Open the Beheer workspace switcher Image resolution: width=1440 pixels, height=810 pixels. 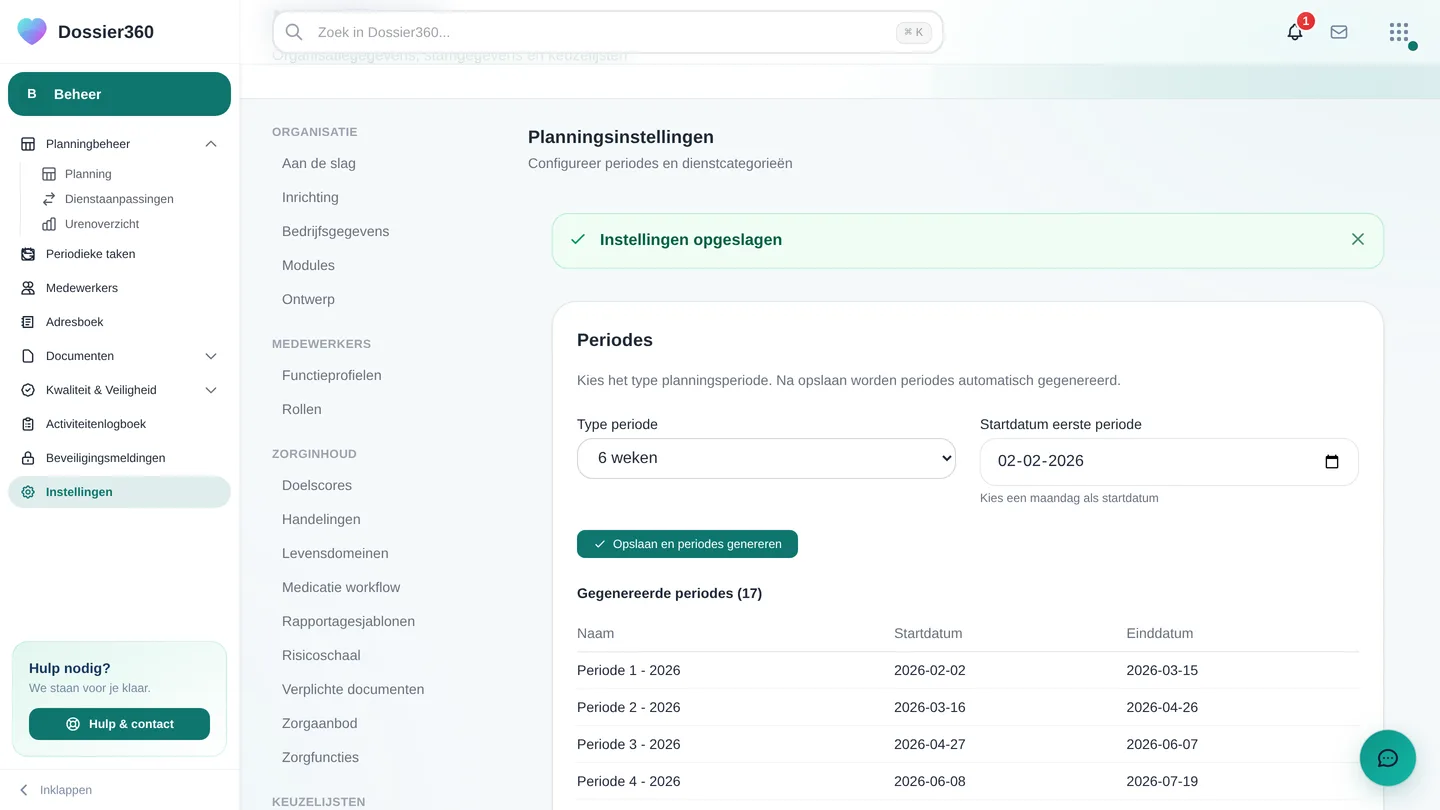click(x=119, y=94)
